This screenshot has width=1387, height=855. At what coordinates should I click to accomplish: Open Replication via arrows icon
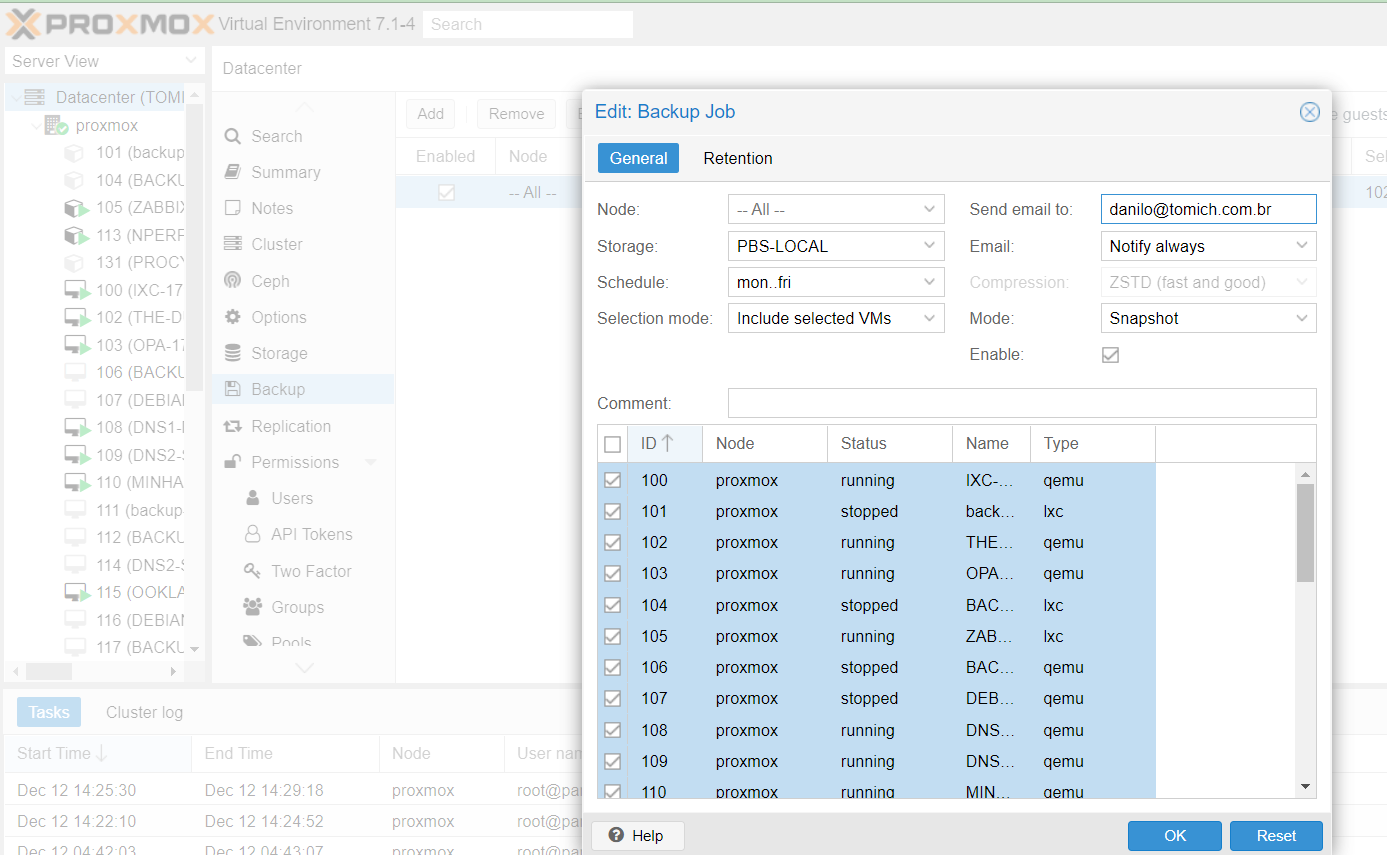[233, 426]
